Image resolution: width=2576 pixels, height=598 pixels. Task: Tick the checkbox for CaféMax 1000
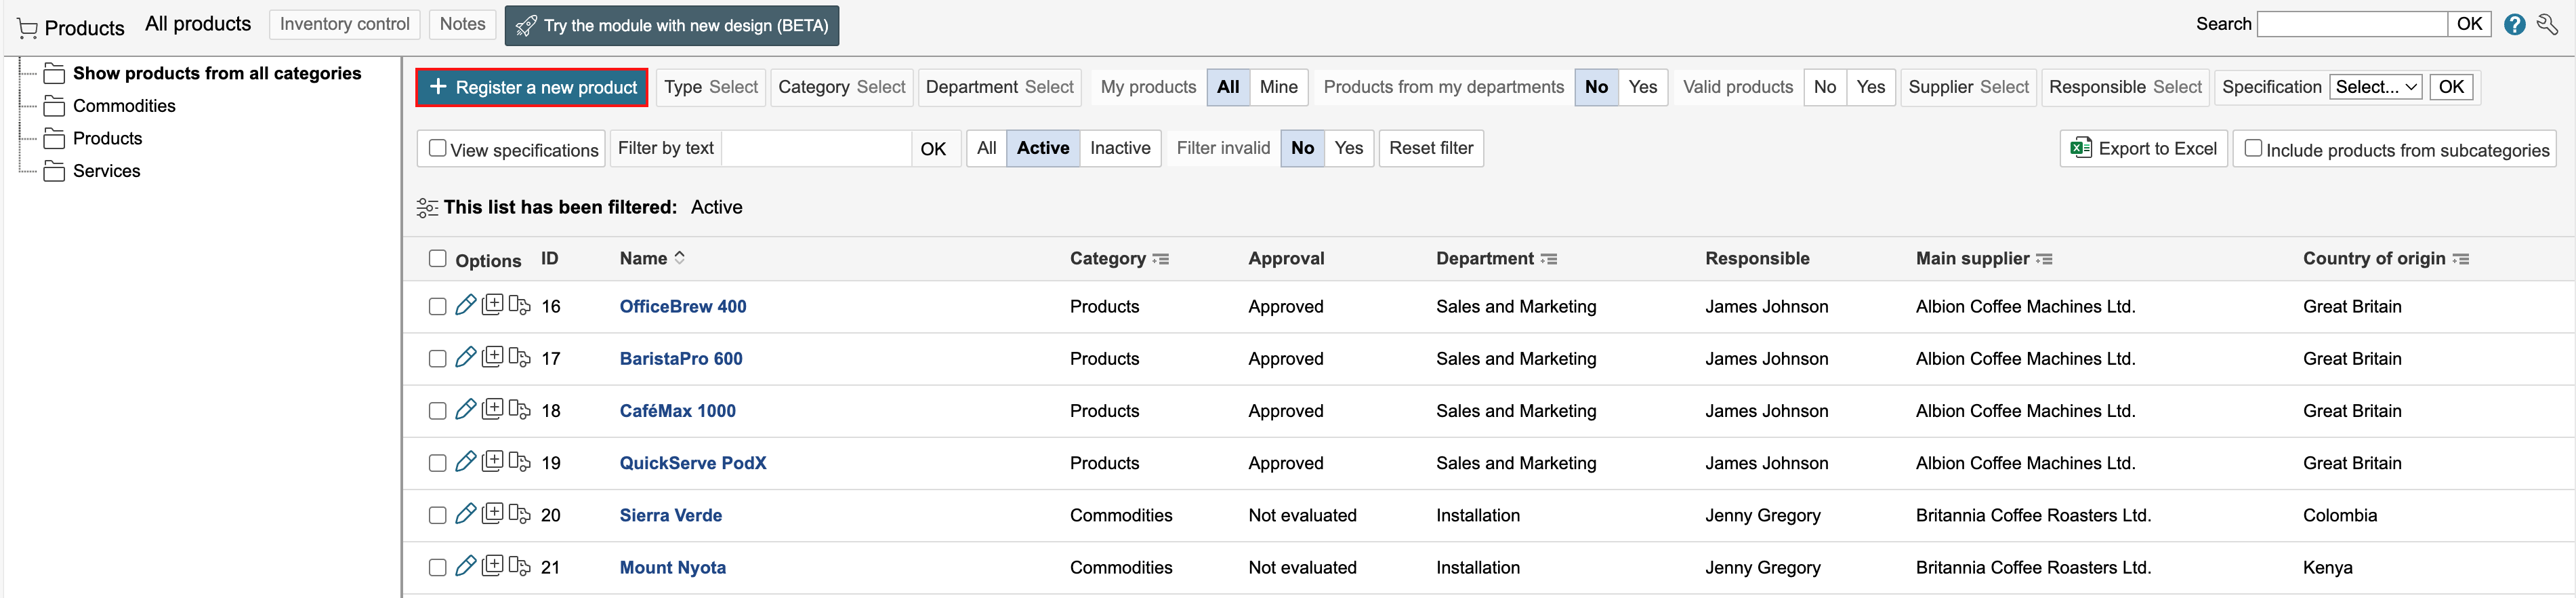pyautogui.click(x=437, y=411)
